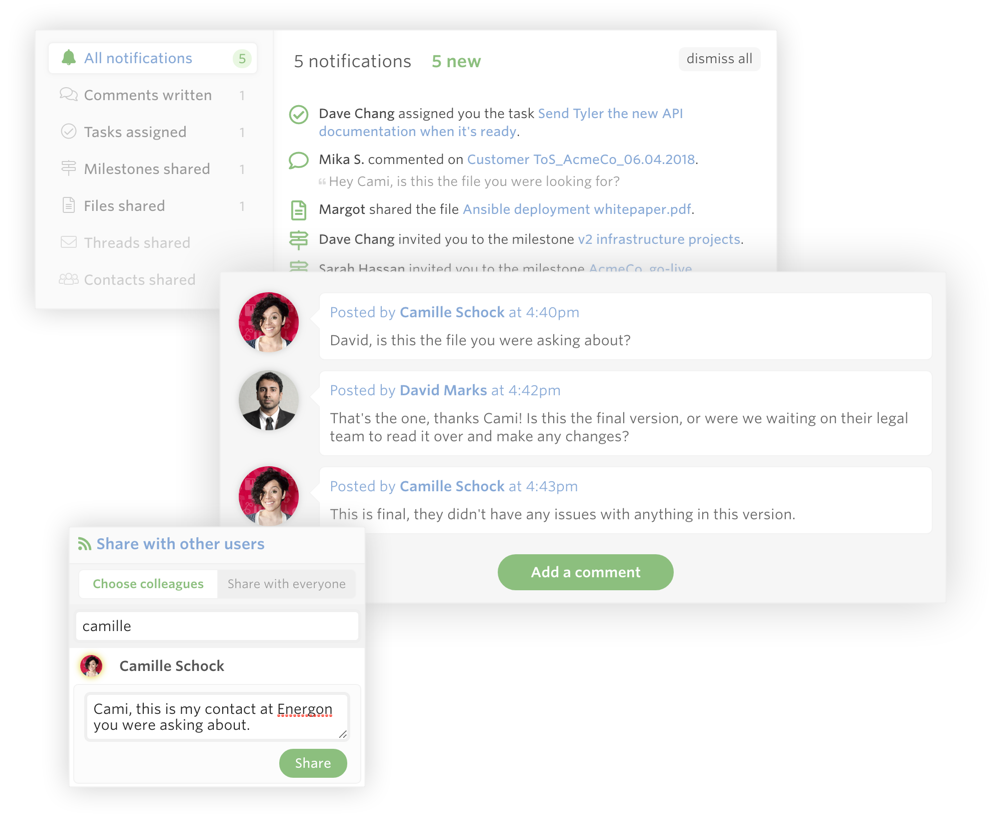The width and height of the screenshot is (996, 817).
Task: Click the people icon beside Contacts shared
Action: [x=69, y=279]
